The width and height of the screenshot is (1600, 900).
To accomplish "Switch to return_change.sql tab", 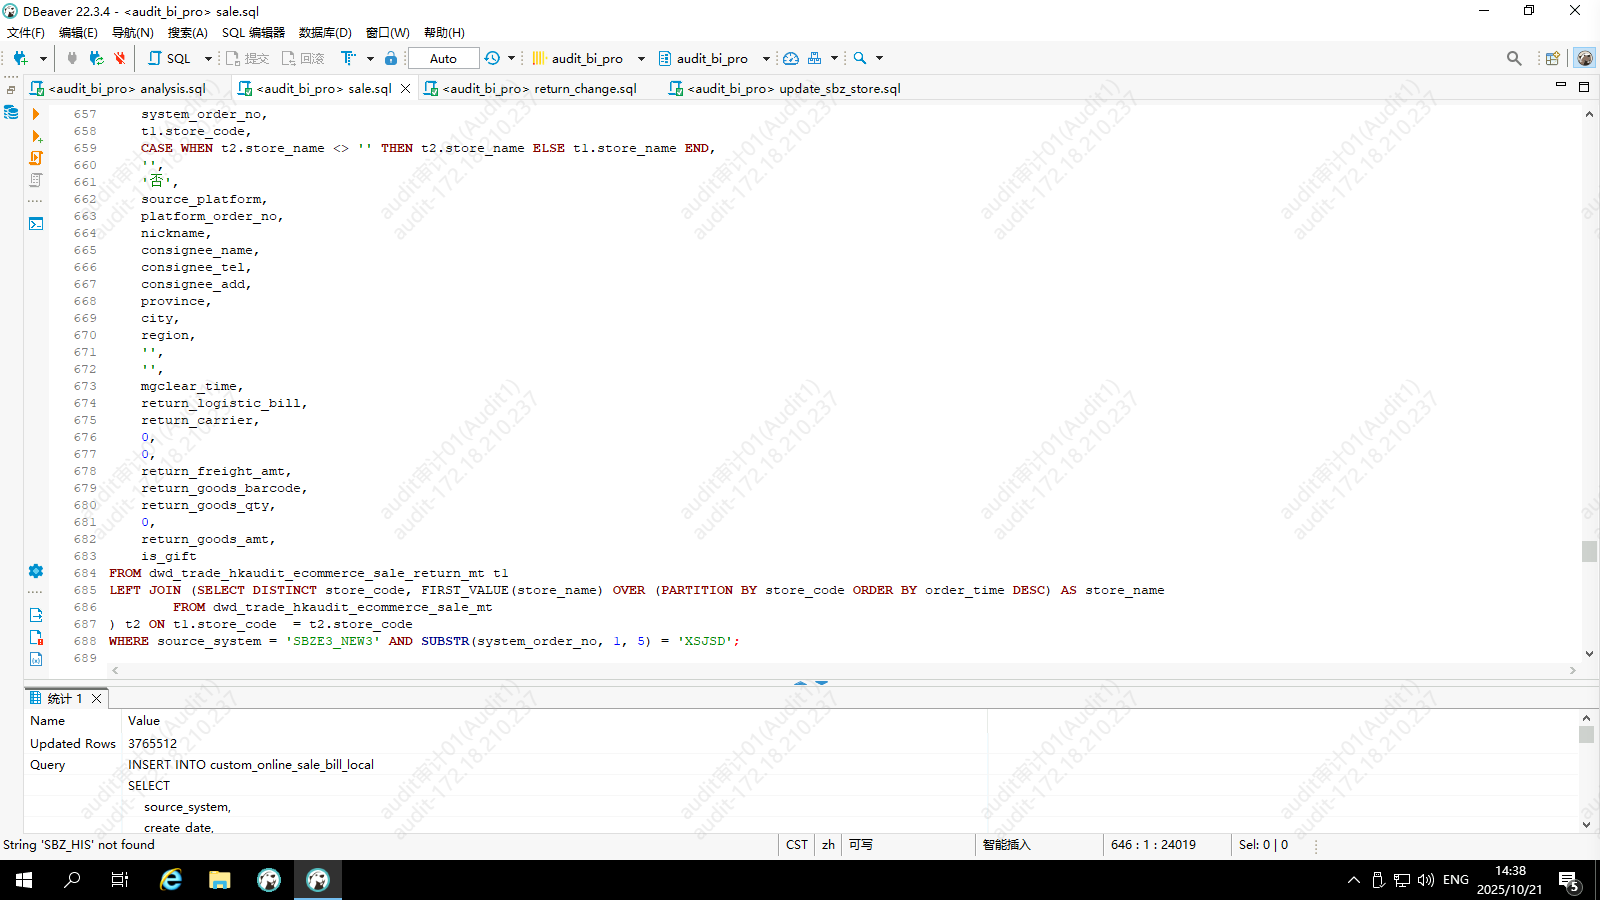I will pyautogui.click(x=539, y=88).
